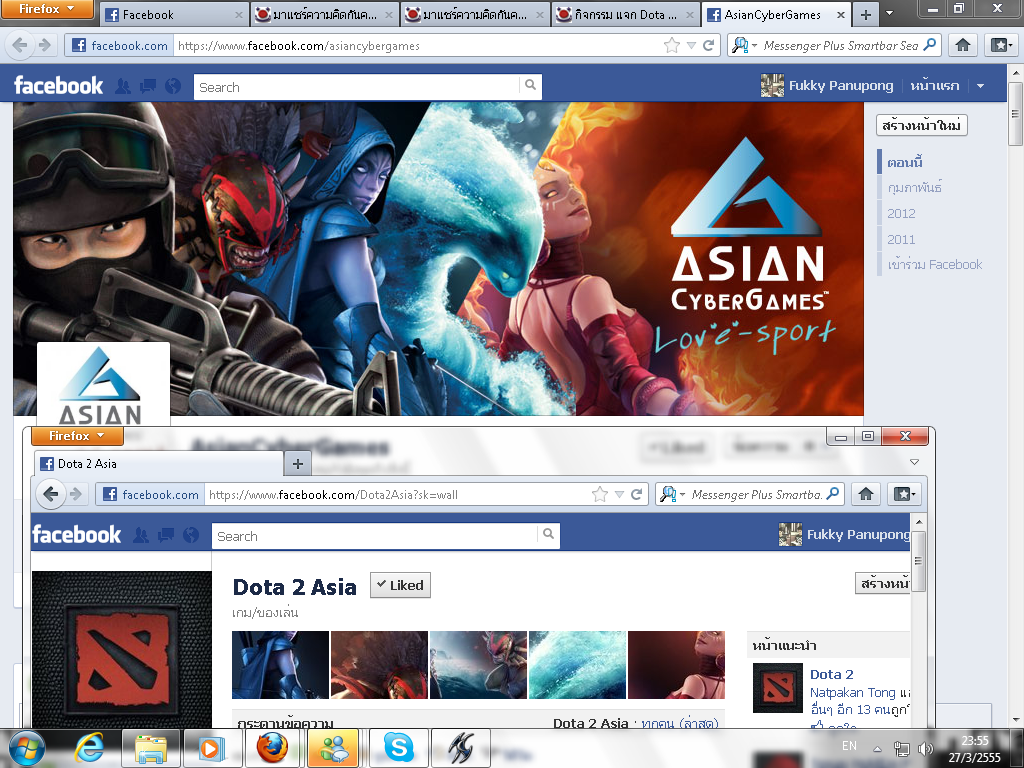Click forward arrow in main Firefox window

click(x=44, y=45)
